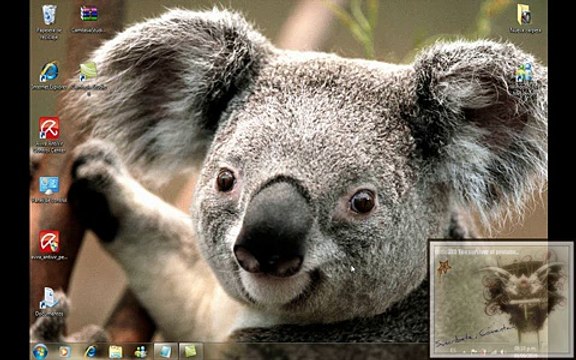Click the translucent preview window with creature artwork
The height and width of the screenshot is (360, 576).
[x=501, y=299]
